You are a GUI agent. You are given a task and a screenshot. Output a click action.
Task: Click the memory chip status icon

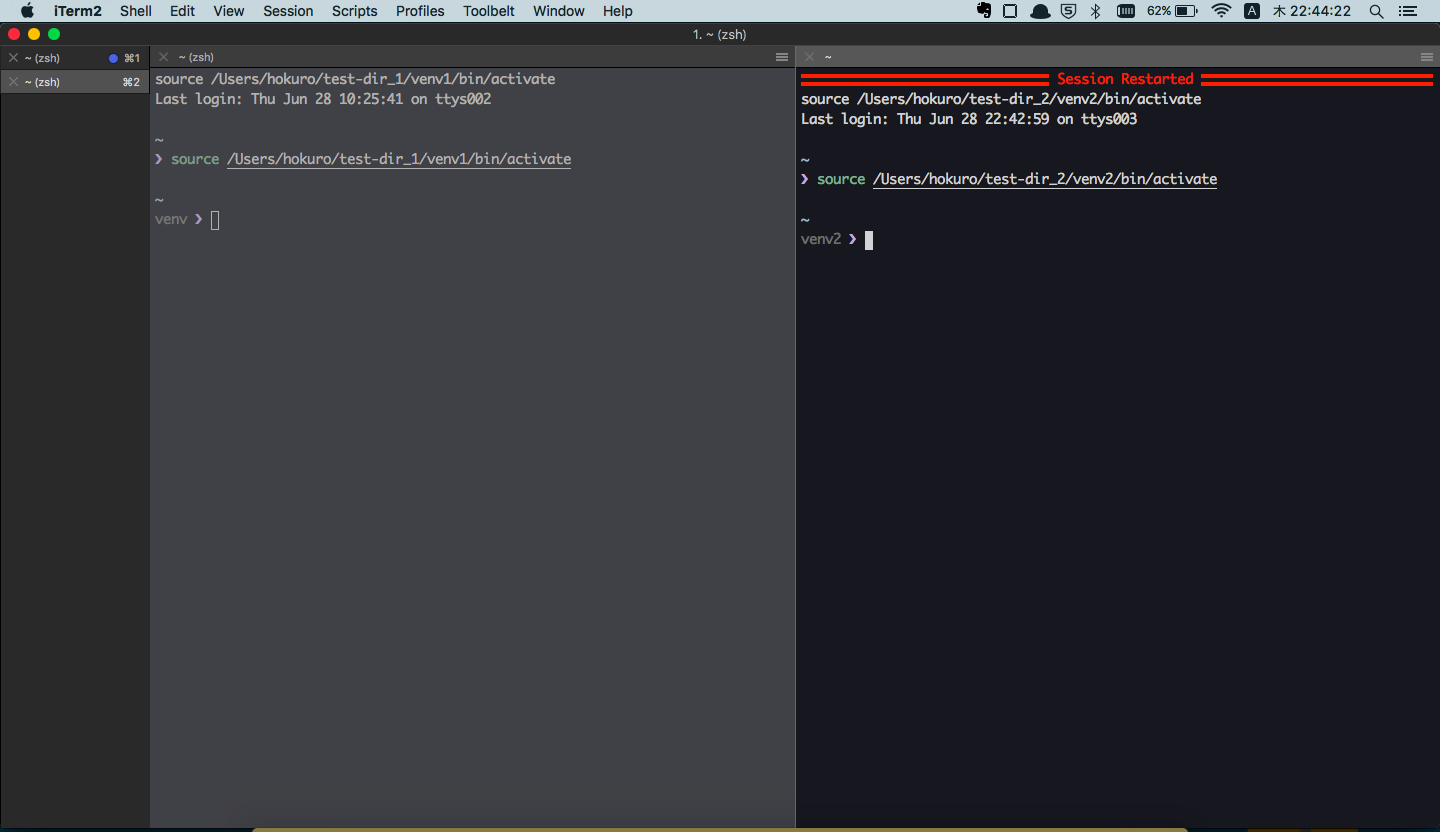(1126, 11)
